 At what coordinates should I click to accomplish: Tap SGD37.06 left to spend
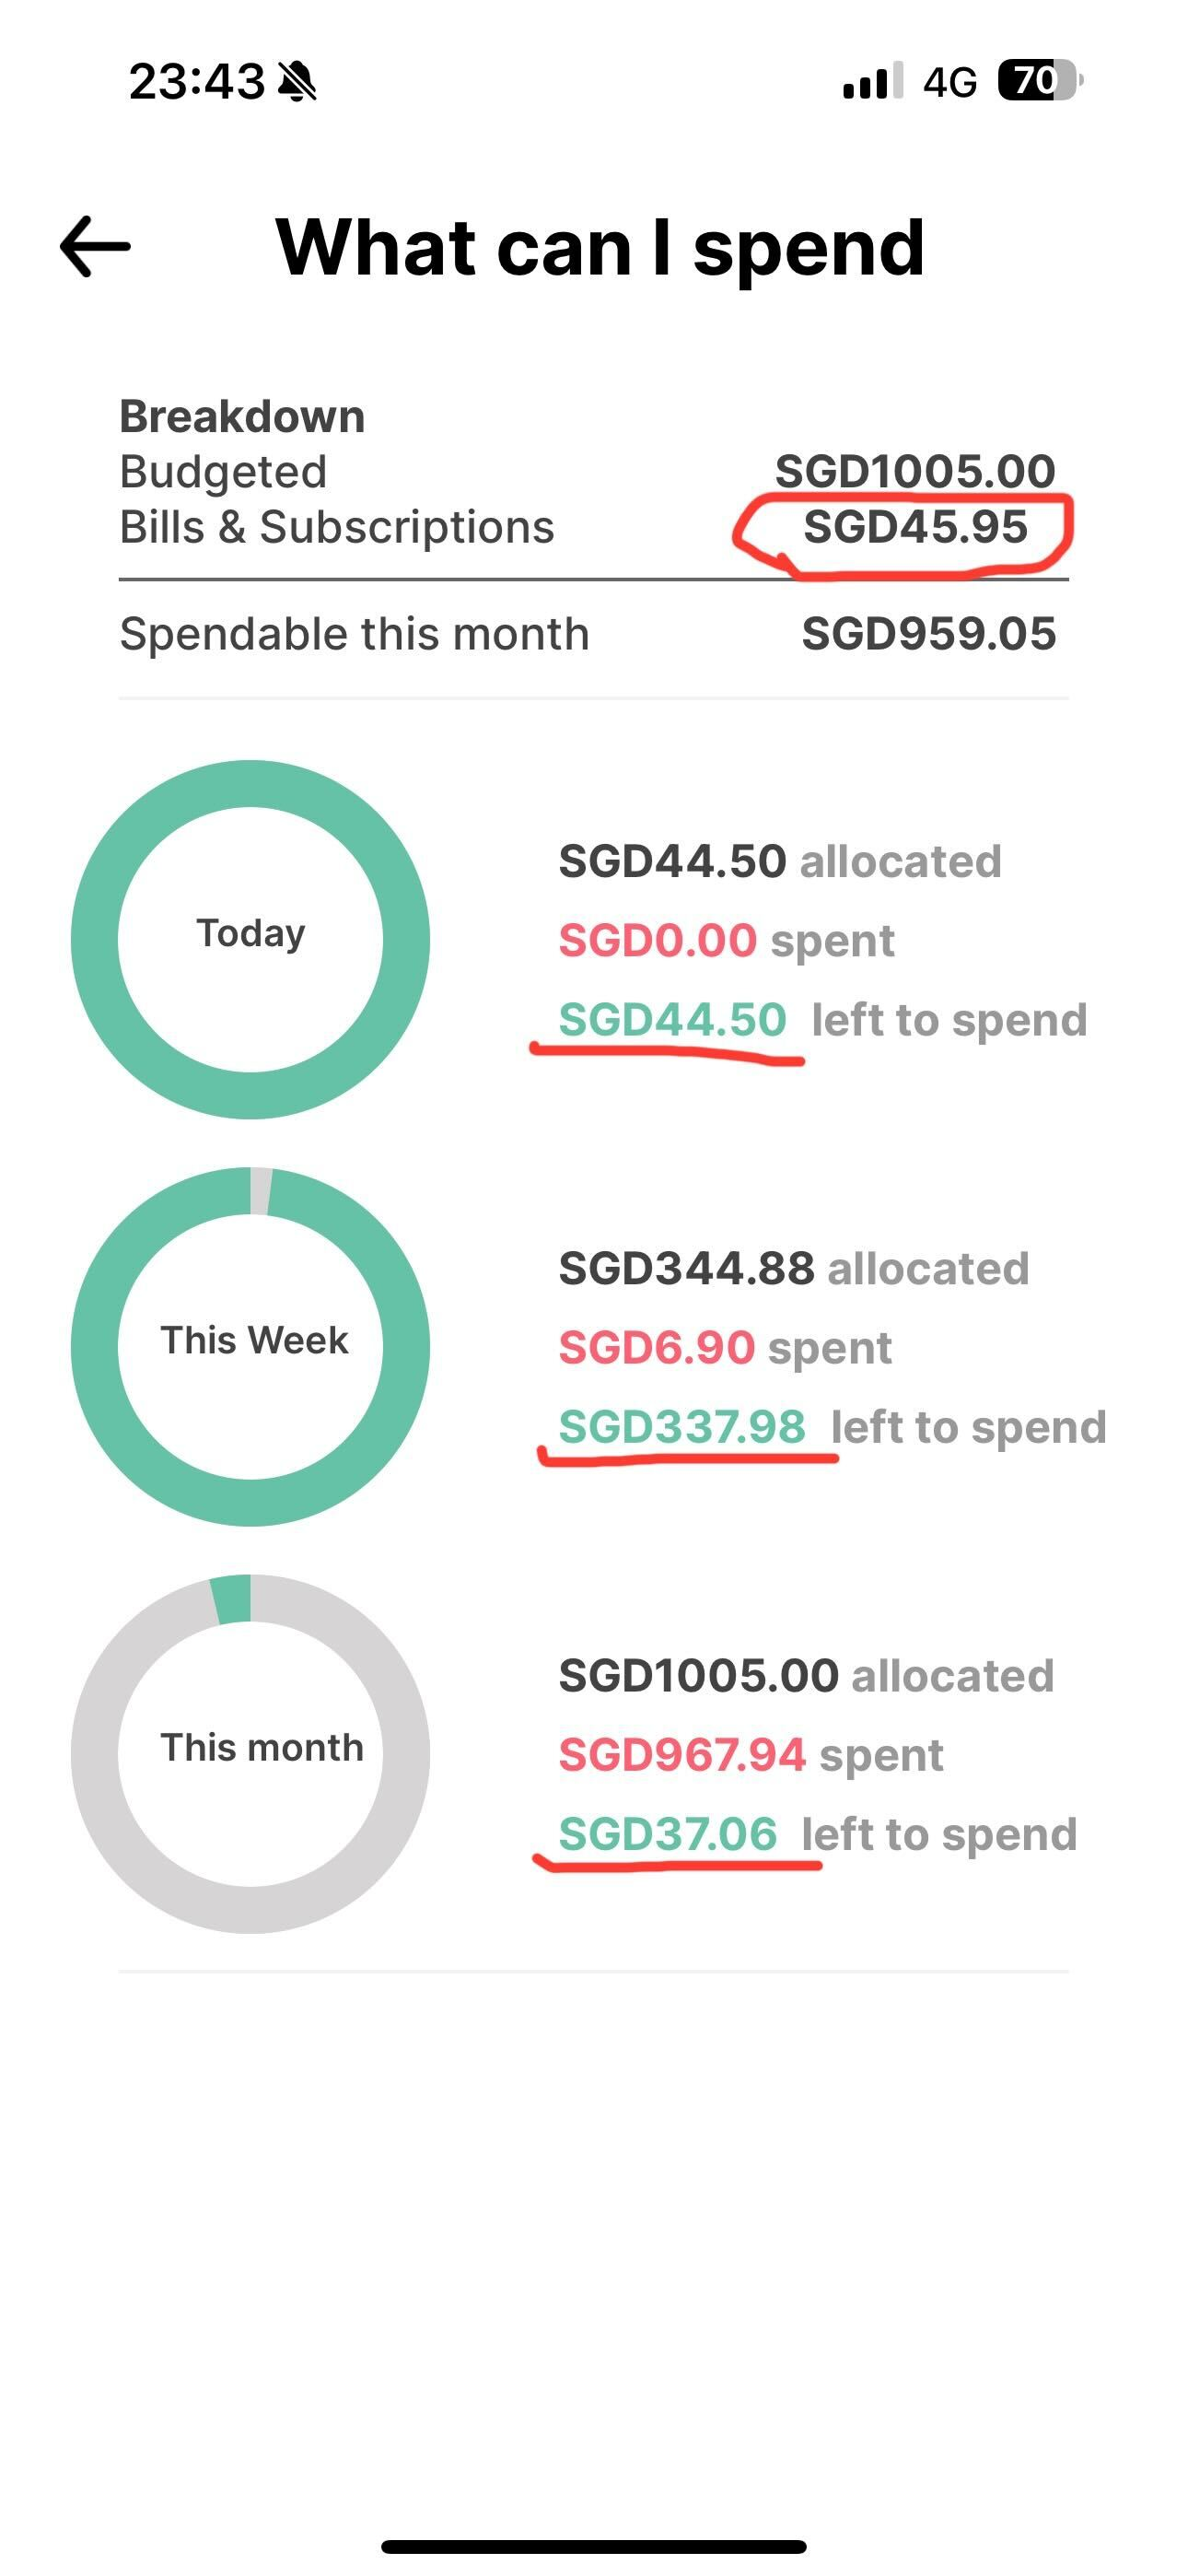667,1834
